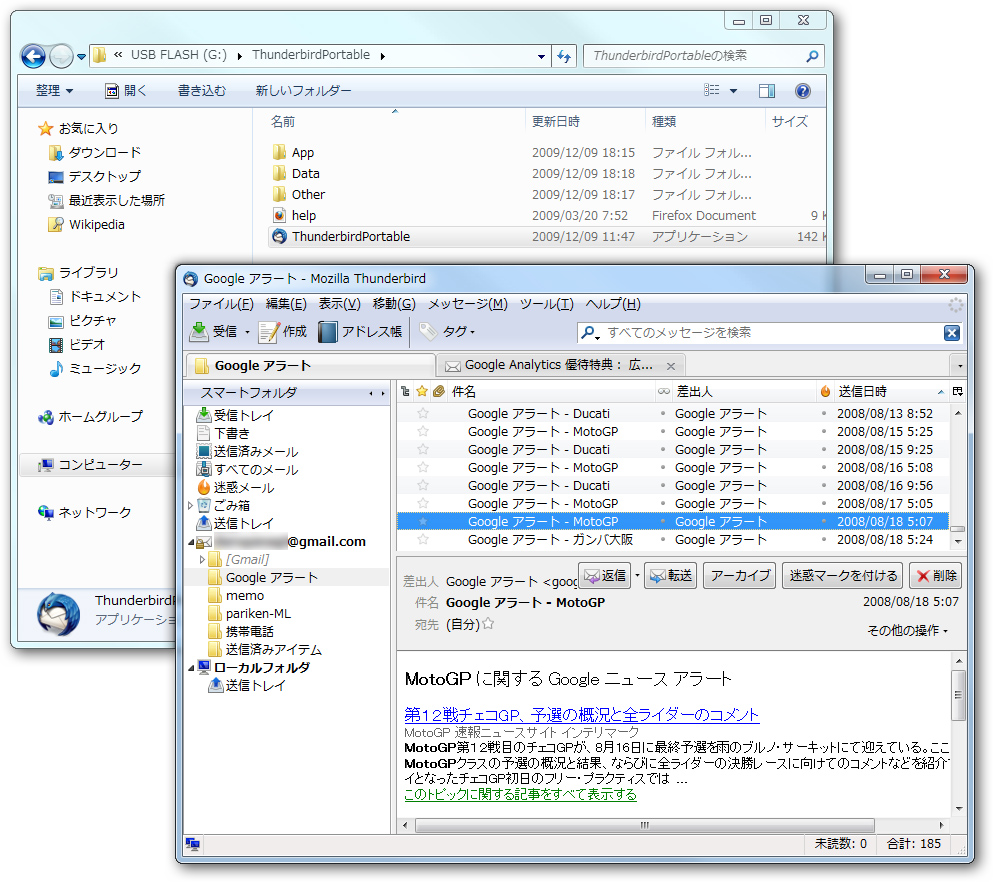
Task: Click the 転送 (Forward) icon
Action: coord(672,574)
